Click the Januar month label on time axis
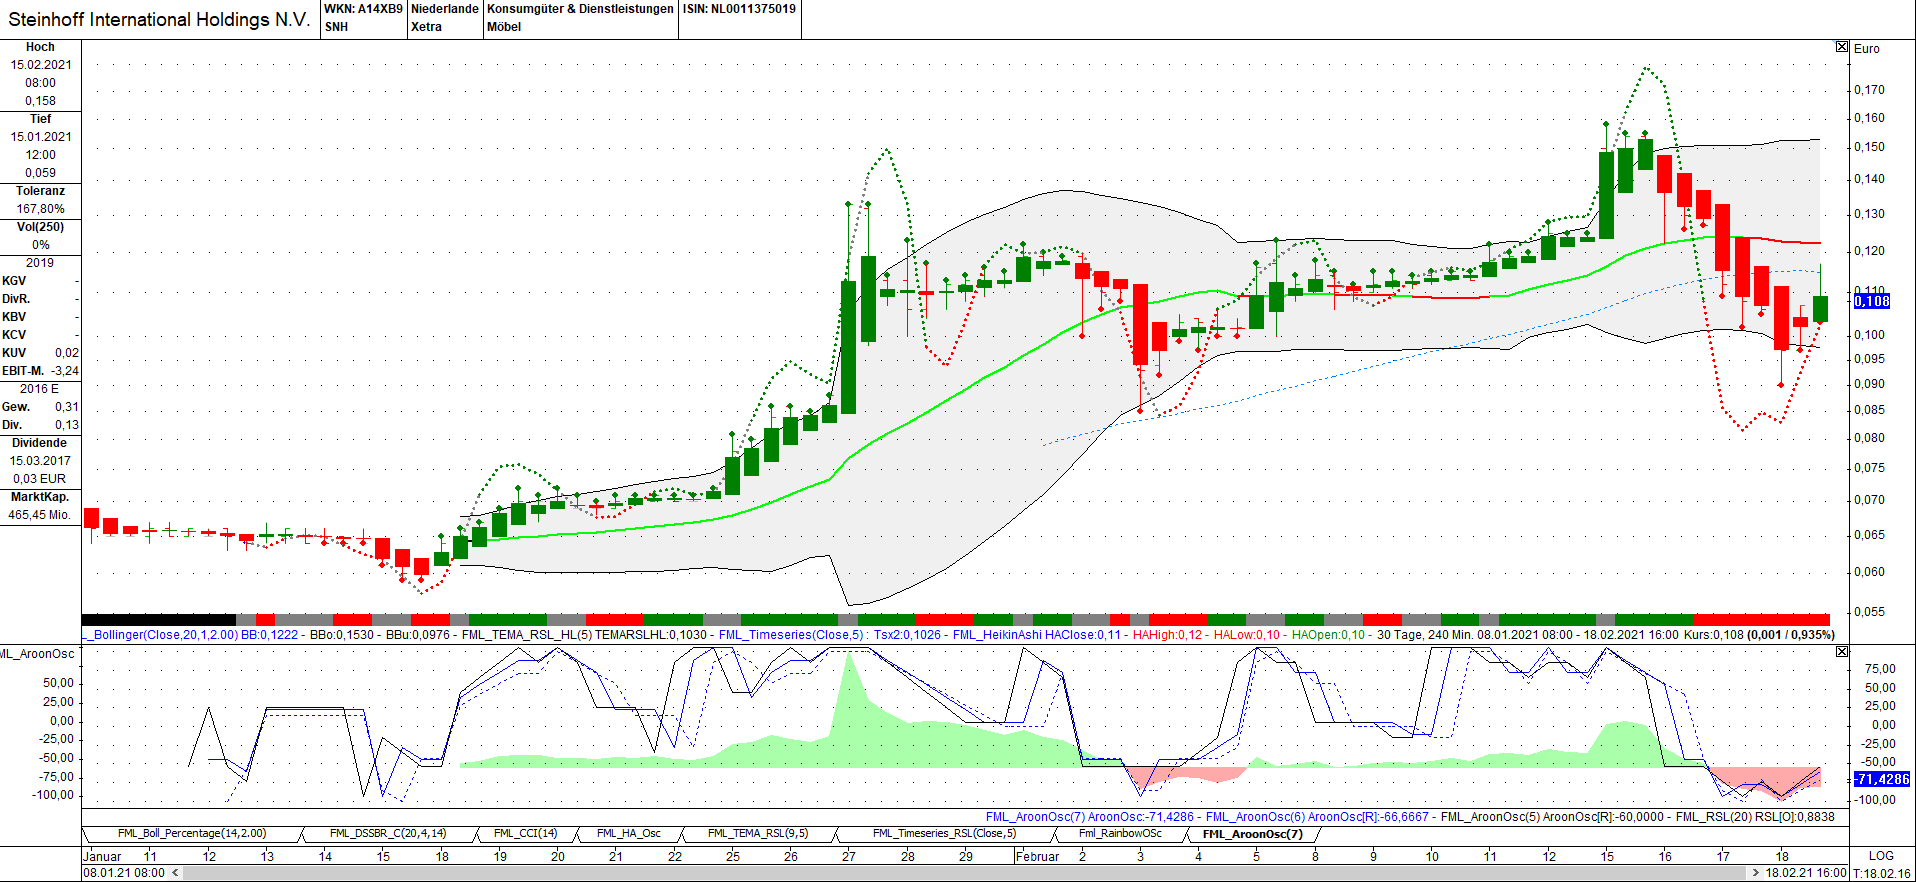 pos(102,856)
